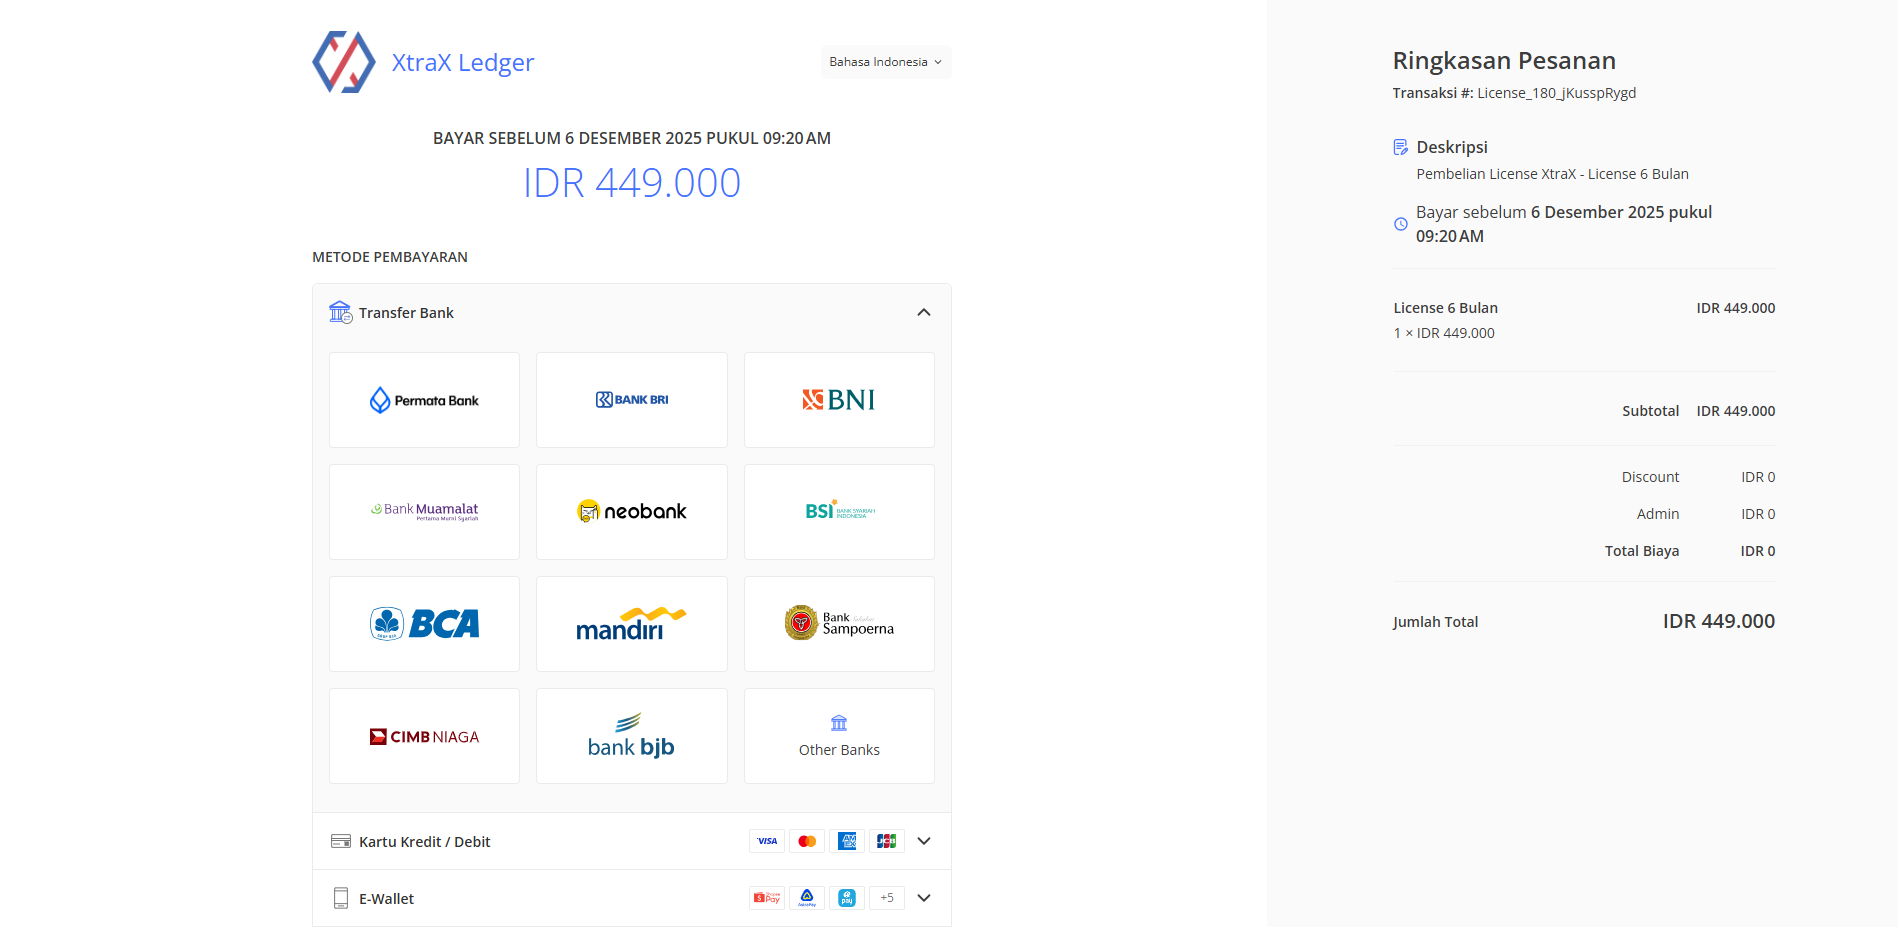
Task: Click the ShopeePay icon
Action: point(767,898)
